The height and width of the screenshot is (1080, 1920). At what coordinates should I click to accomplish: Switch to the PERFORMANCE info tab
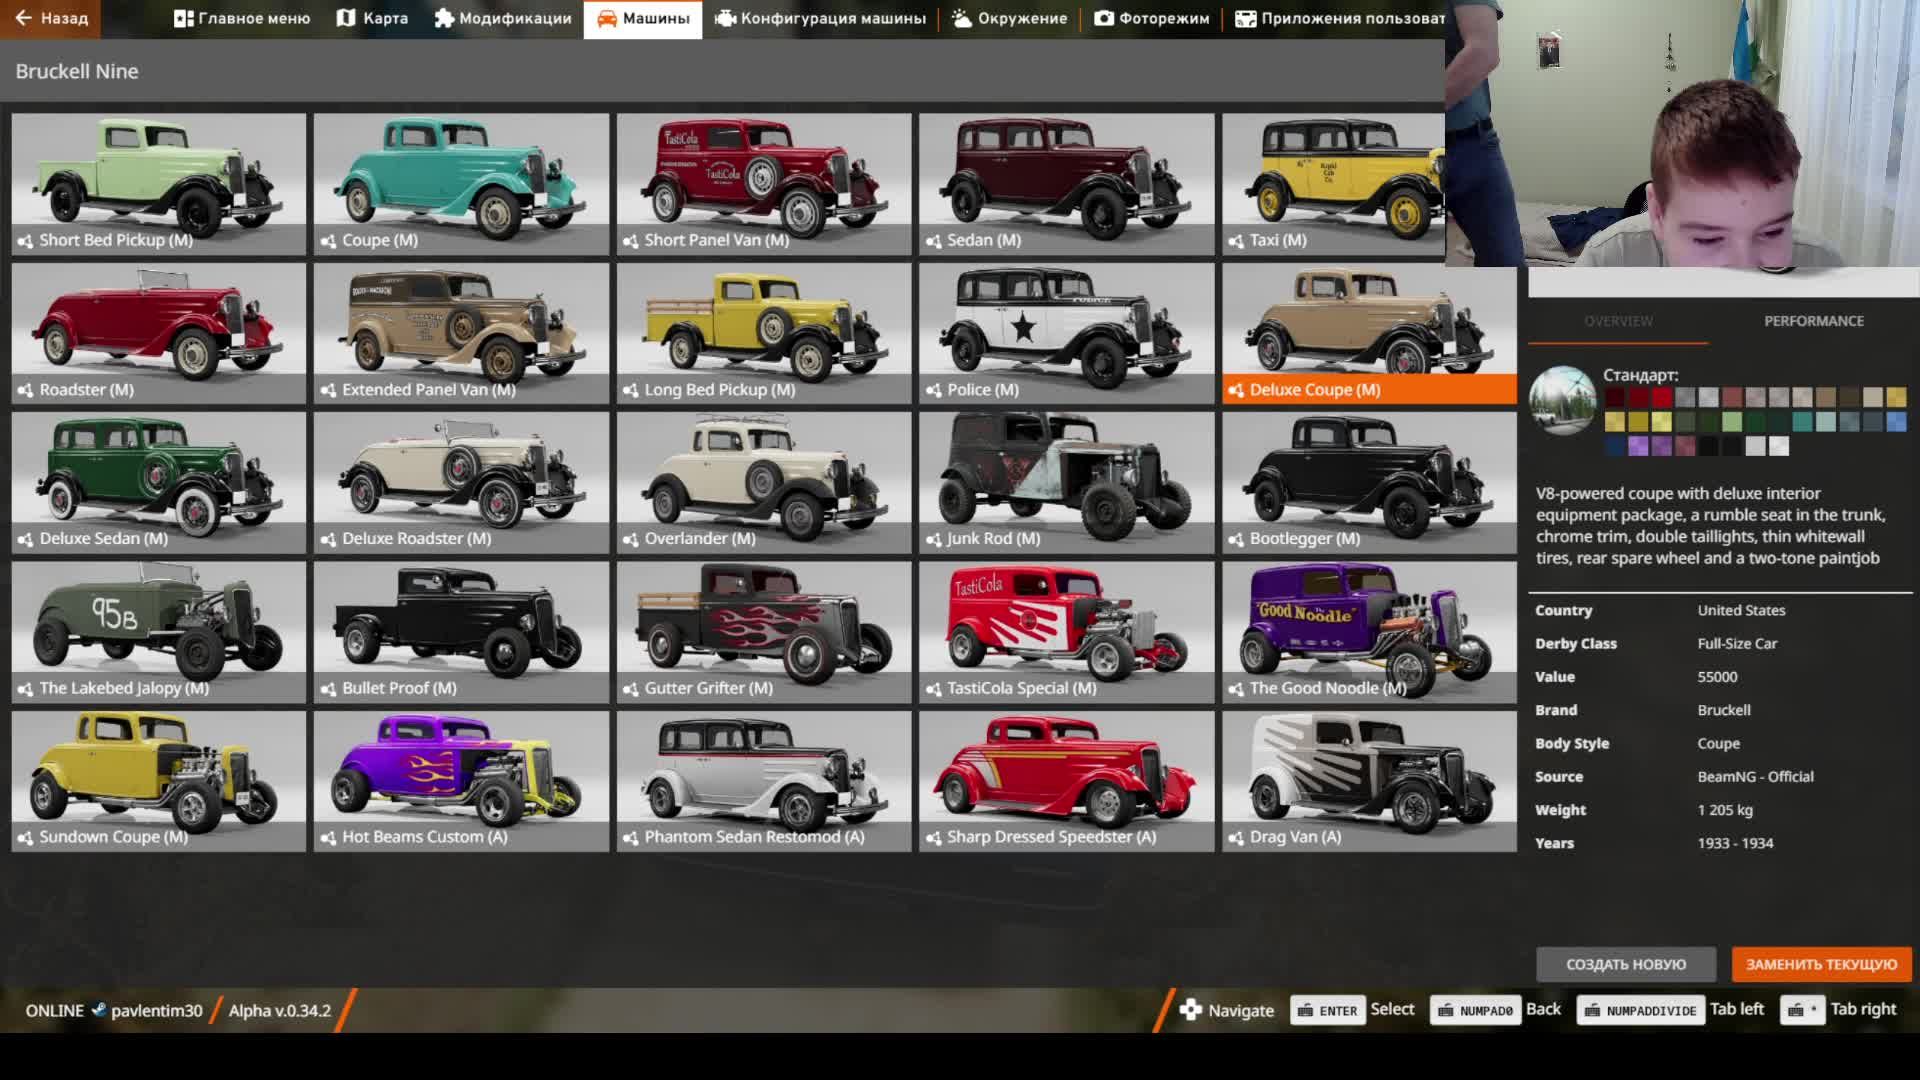tap(1813, 321)
